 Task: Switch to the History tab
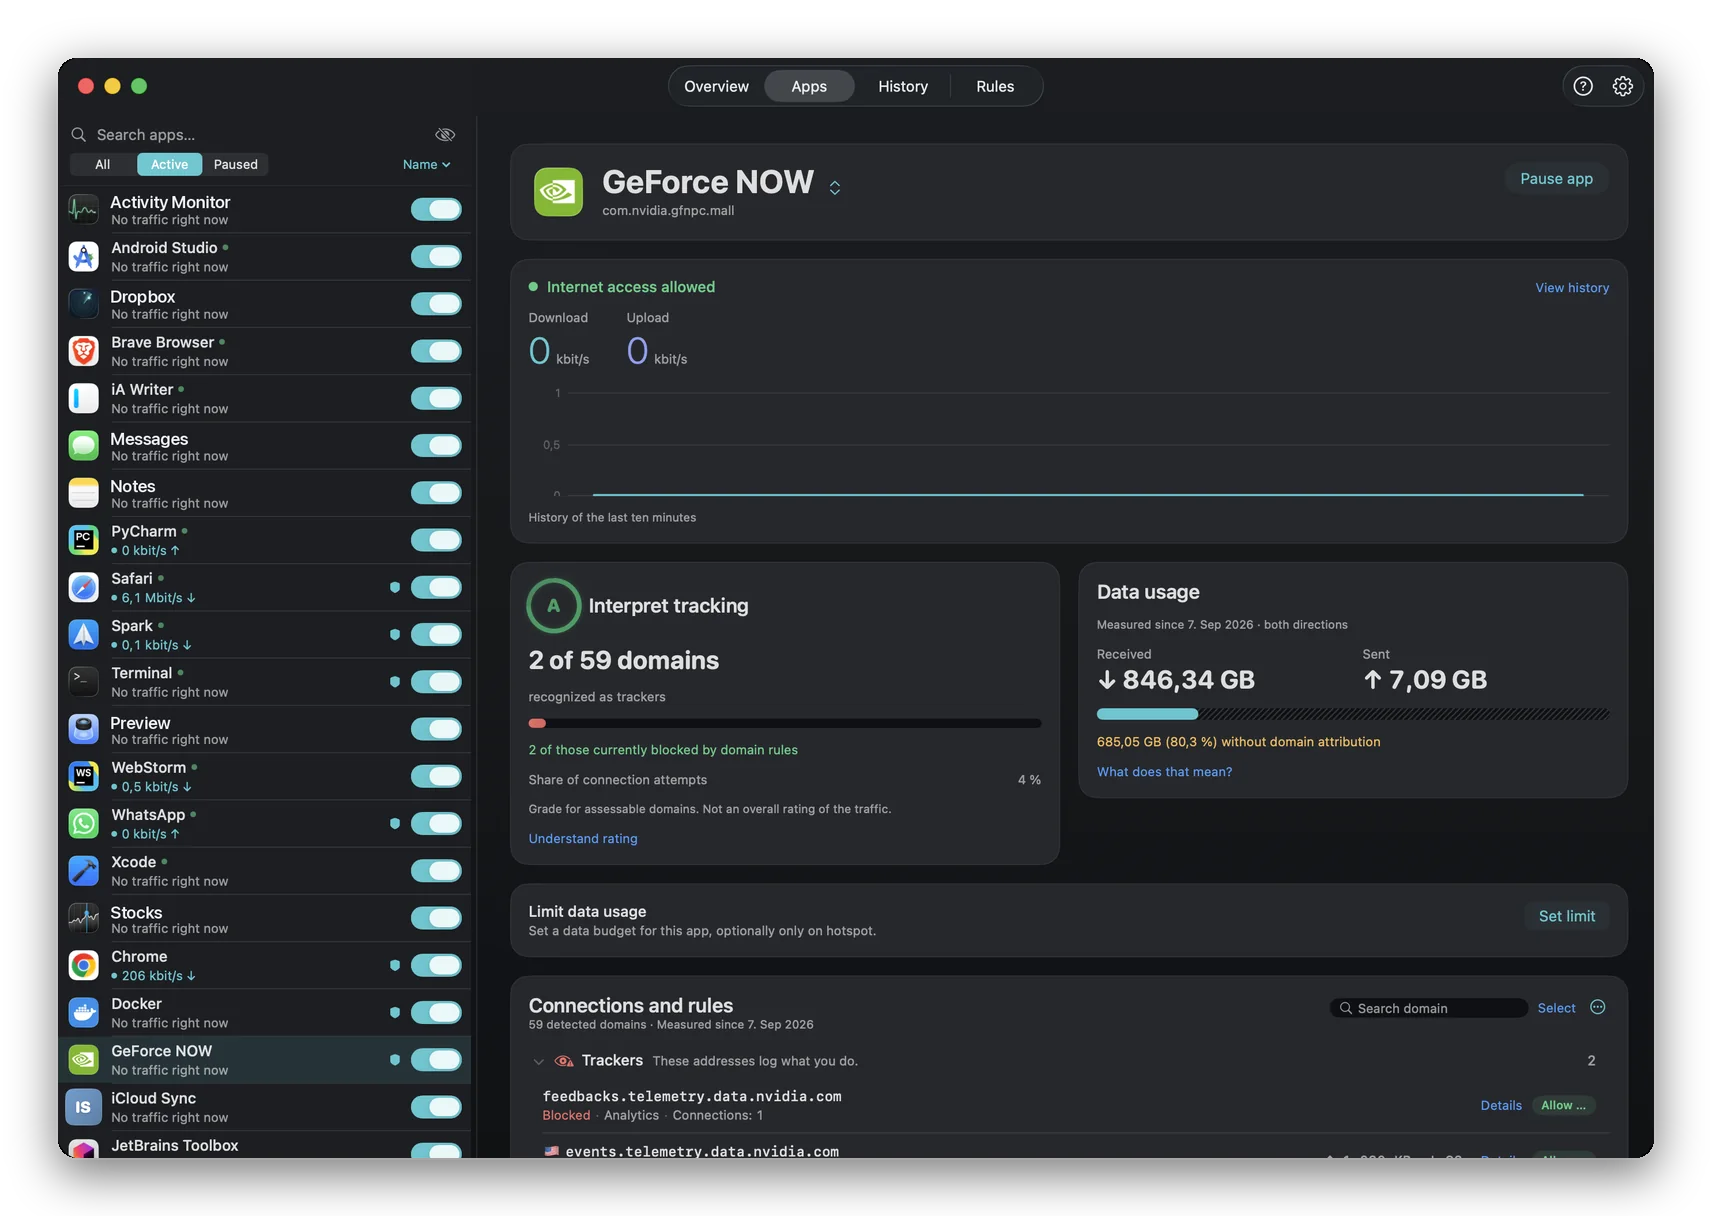(903, 86)
